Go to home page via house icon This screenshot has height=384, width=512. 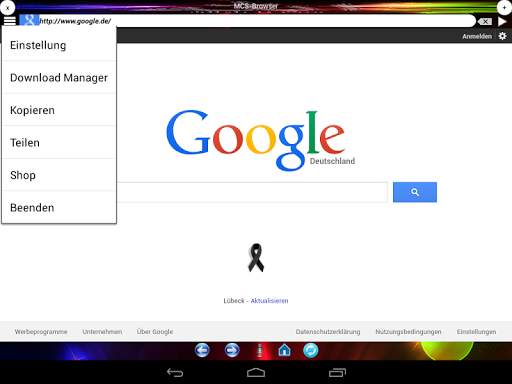click(284, 350)
